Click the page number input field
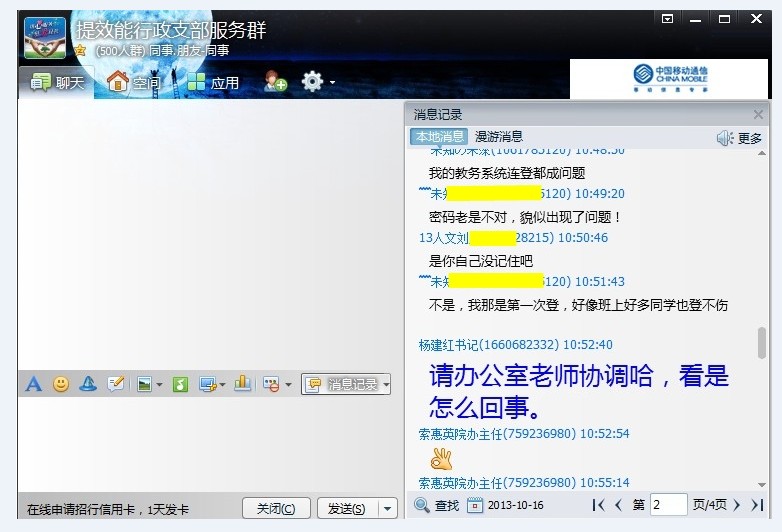Screen dimensions: 782x532 668,506
